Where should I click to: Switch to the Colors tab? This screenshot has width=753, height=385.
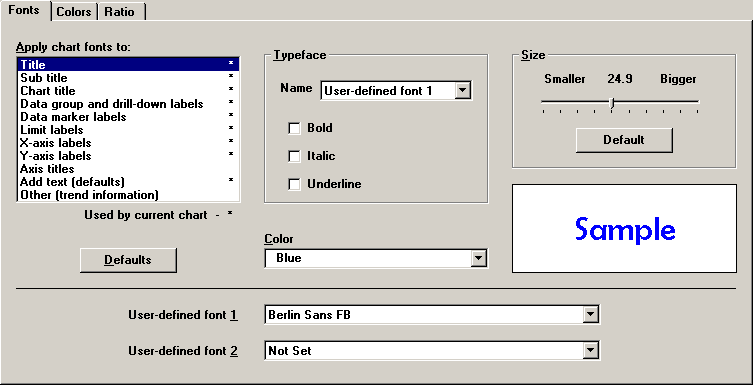(74, 12)
